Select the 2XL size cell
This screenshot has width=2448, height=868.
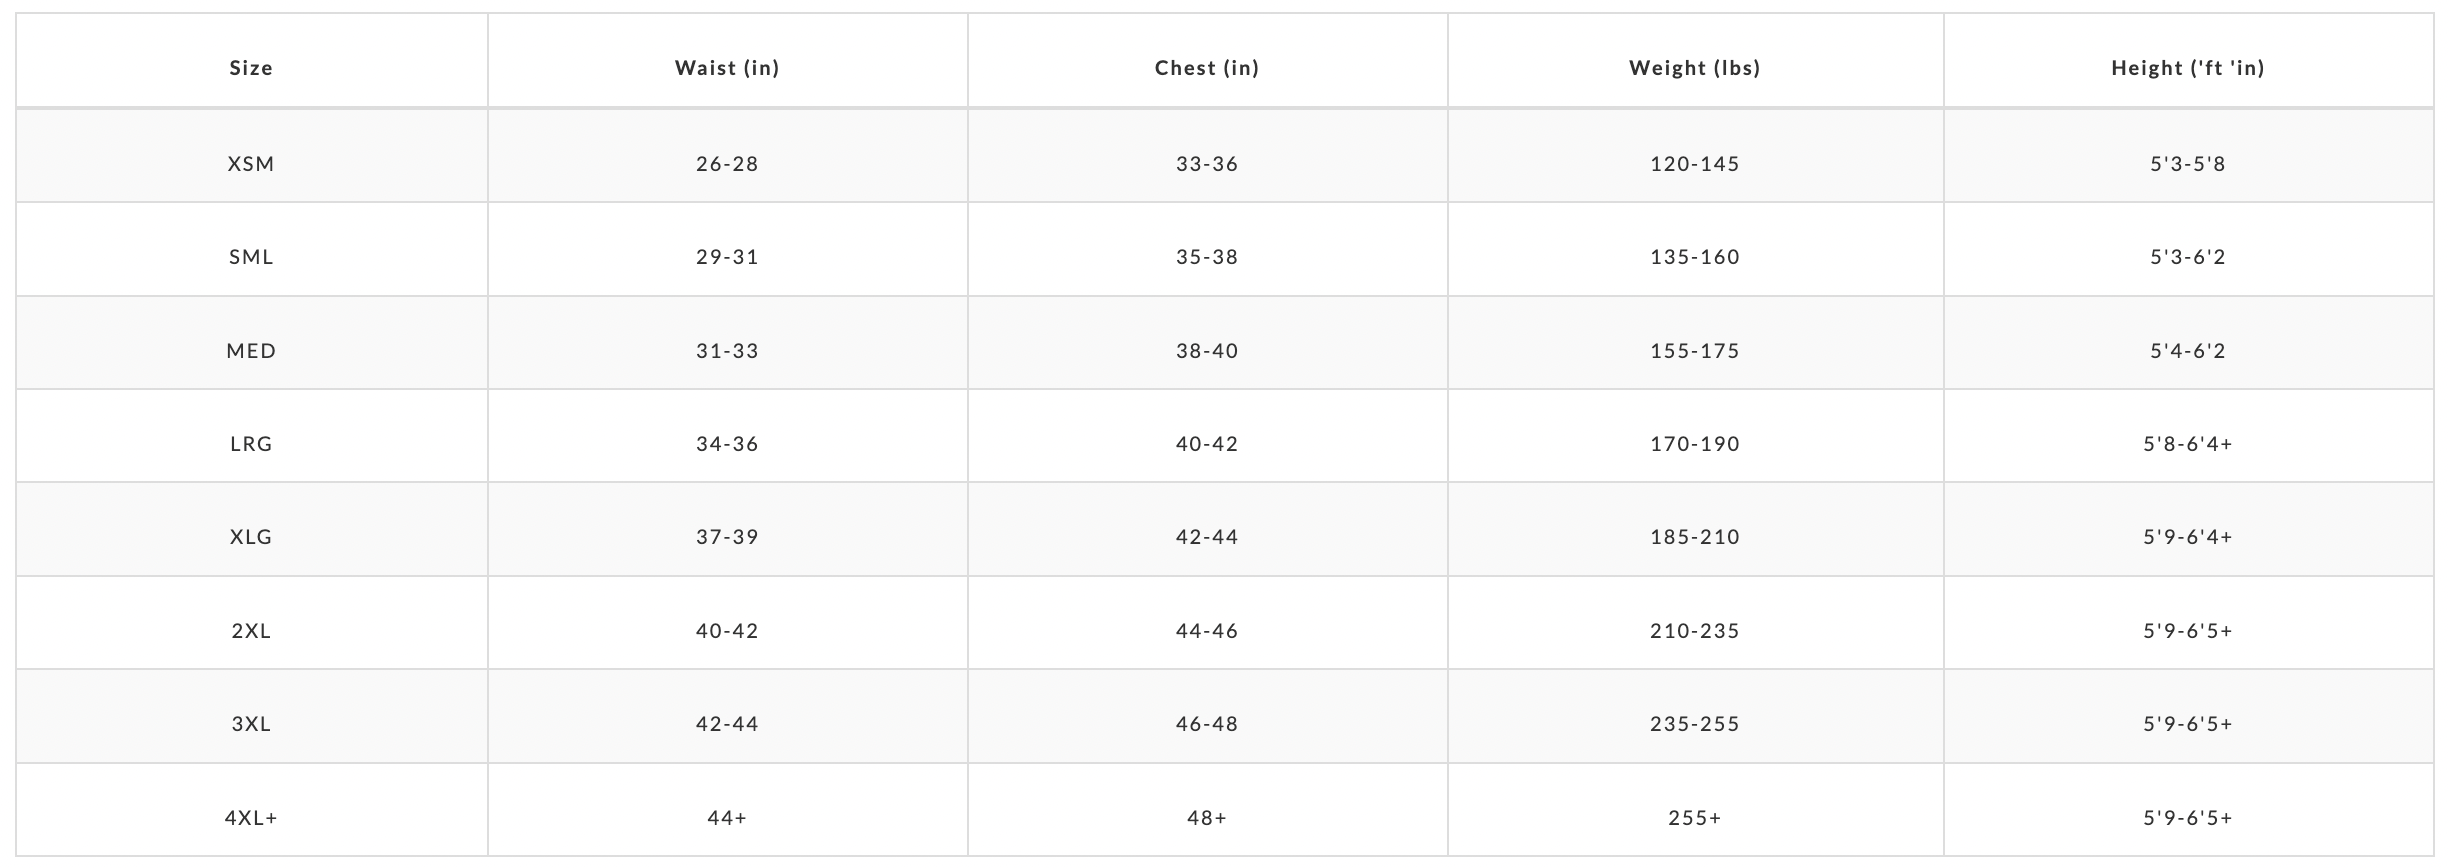click(x=251, y=631)
